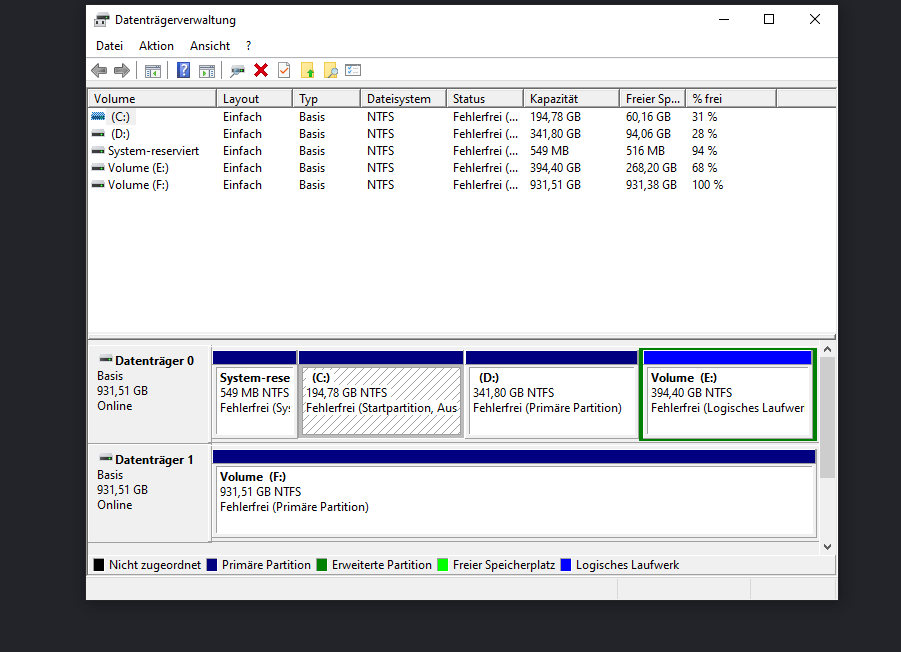This screenshot has width=901, height=652.
Task: Sort by the Freier Sp... column header
Action: (653, 99)
